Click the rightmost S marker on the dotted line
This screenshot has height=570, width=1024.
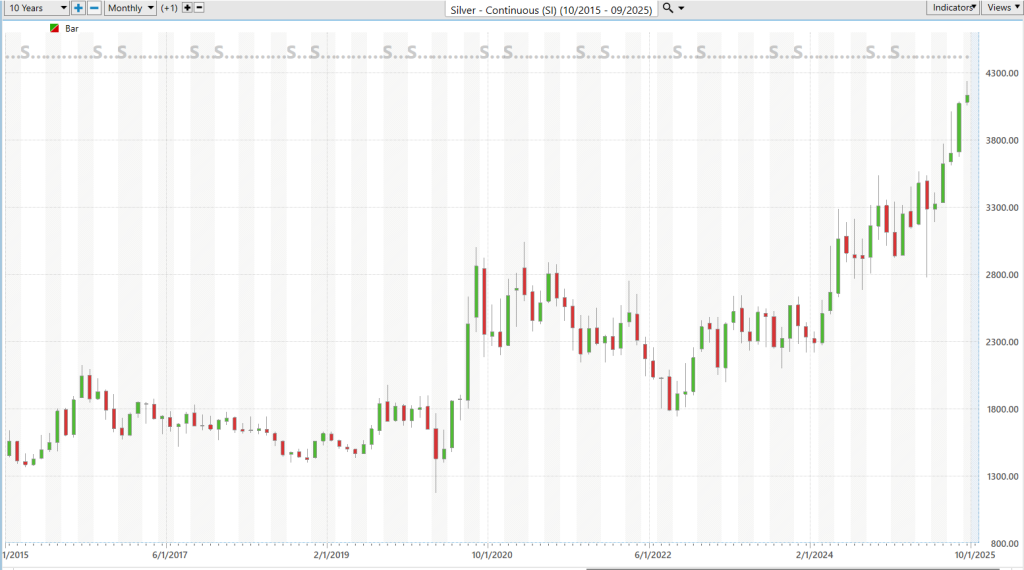coord(895,51)
